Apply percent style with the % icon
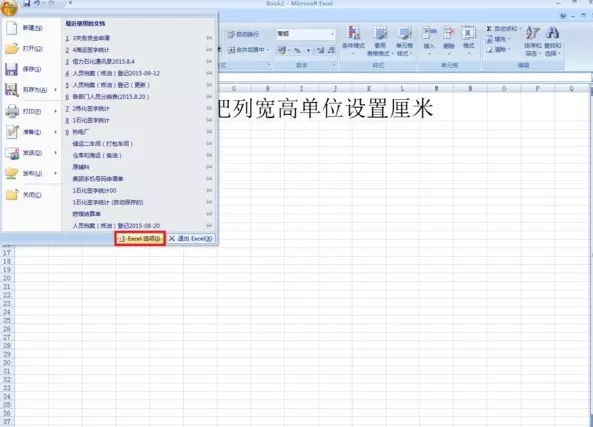 pos(298,50)
